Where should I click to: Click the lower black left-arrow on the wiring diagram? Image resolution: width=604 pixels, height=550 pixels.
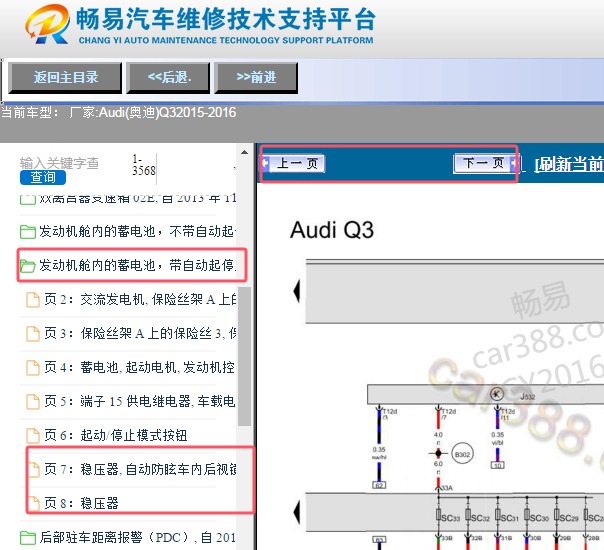point(297,513)
